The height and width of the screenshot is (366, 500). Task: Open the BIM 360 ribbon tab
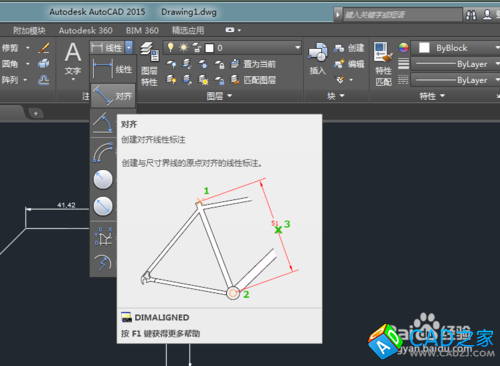[x=142, y=31]
